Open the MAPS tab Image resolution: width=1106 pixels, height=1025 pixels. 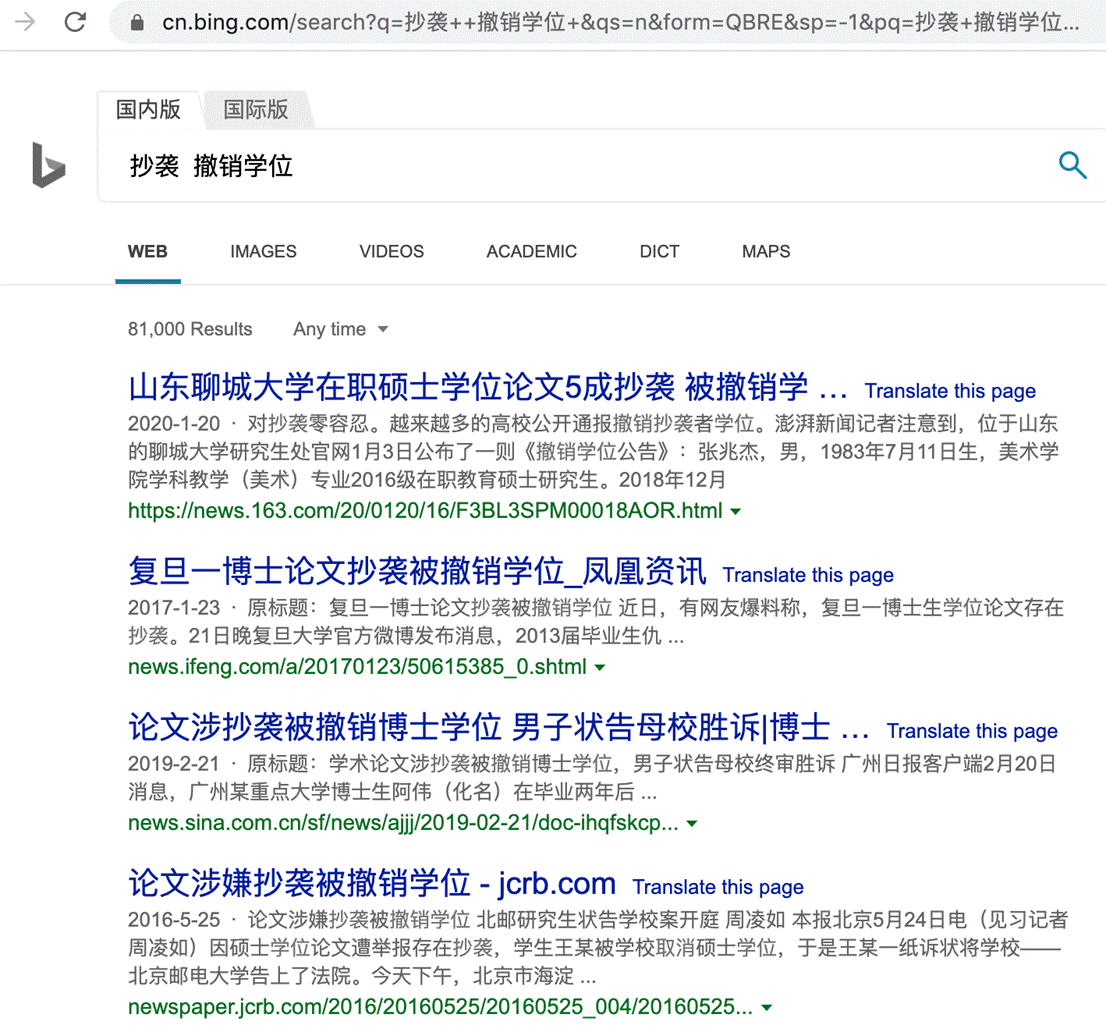[x=766, y=252]
